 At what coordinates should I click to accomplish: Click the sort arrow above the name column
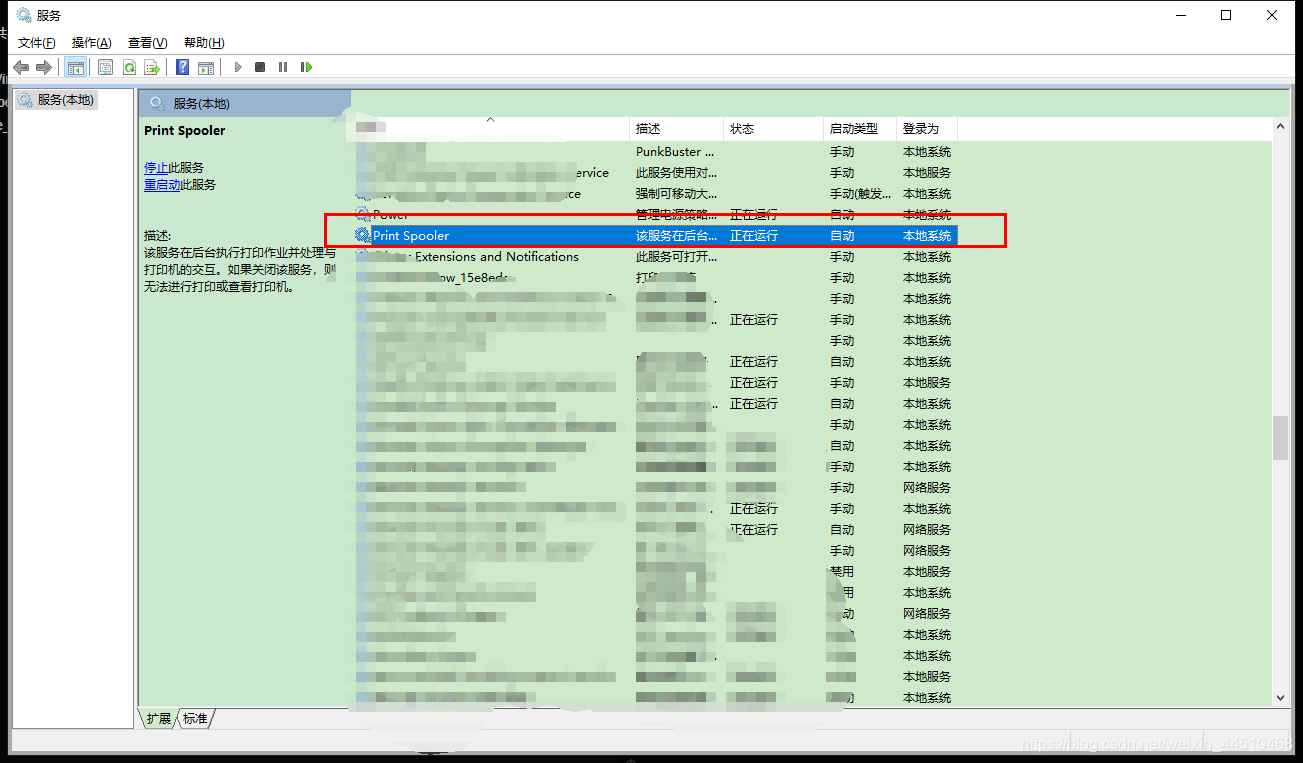pos(490,120)
